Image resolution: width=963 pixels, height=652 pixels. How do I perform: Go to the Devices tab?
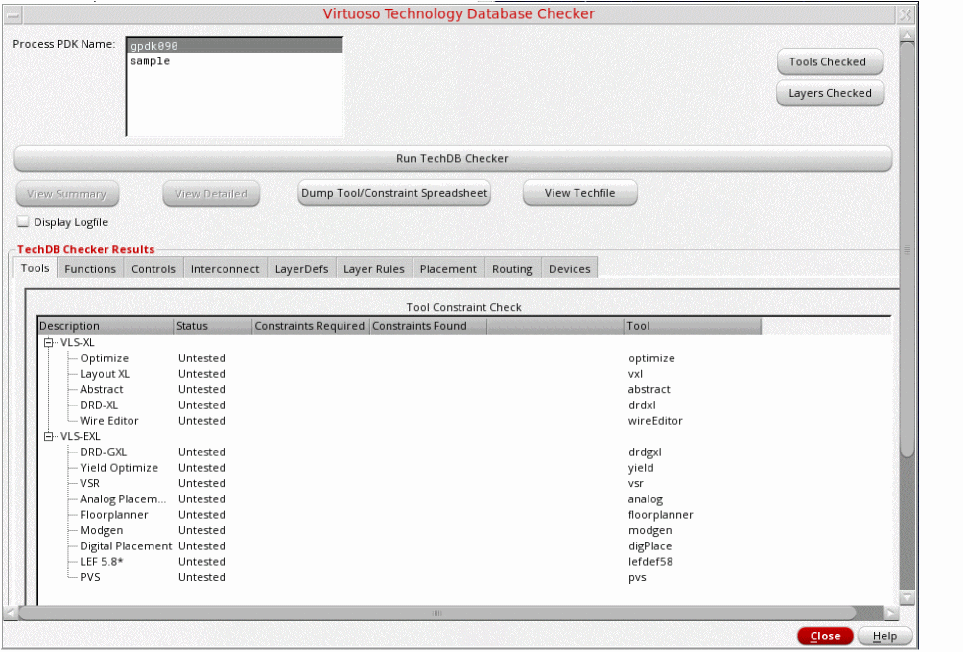[x=569, y=269]
